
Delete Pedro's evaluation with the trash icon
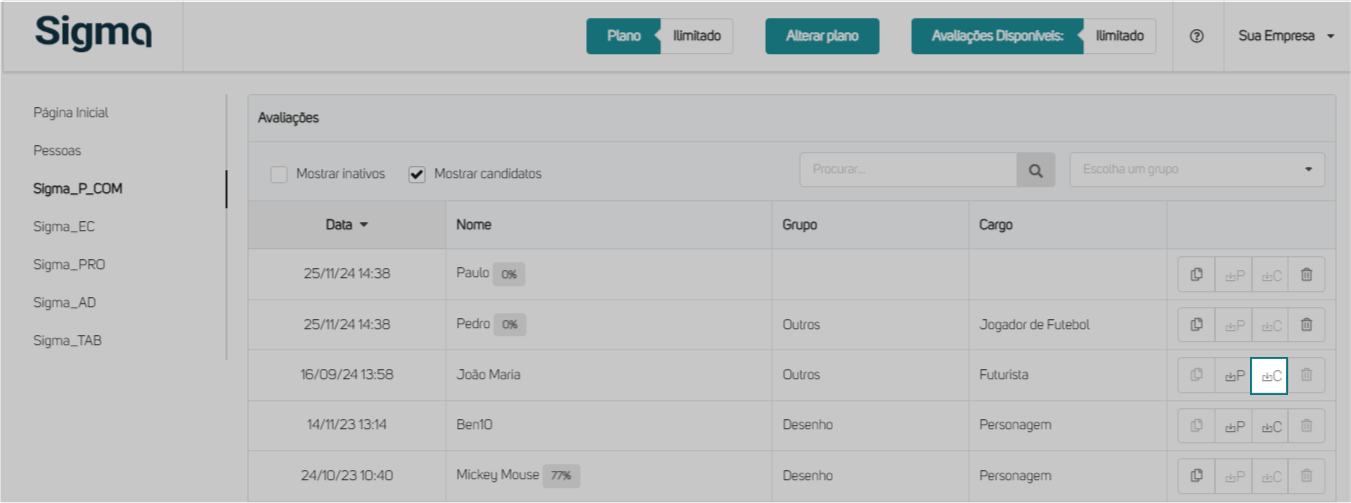point(1306,324)
